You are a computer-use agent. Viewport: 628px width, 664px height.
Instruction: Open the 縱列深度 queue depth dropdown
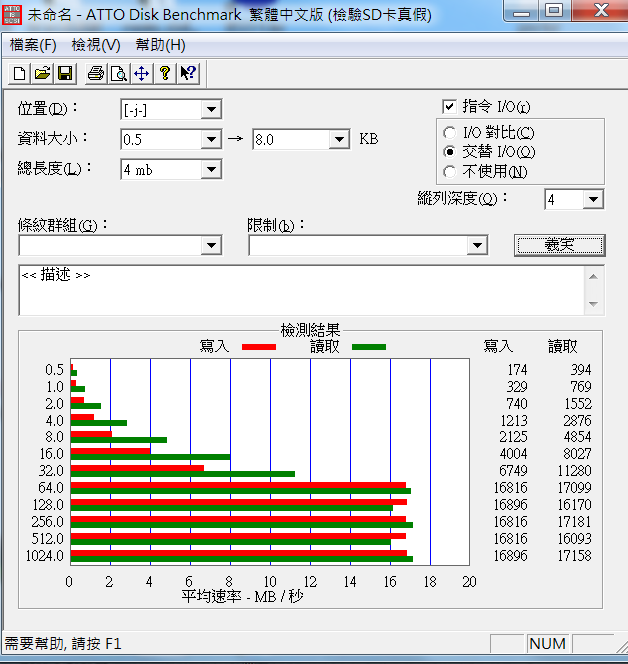click(593, 199)
